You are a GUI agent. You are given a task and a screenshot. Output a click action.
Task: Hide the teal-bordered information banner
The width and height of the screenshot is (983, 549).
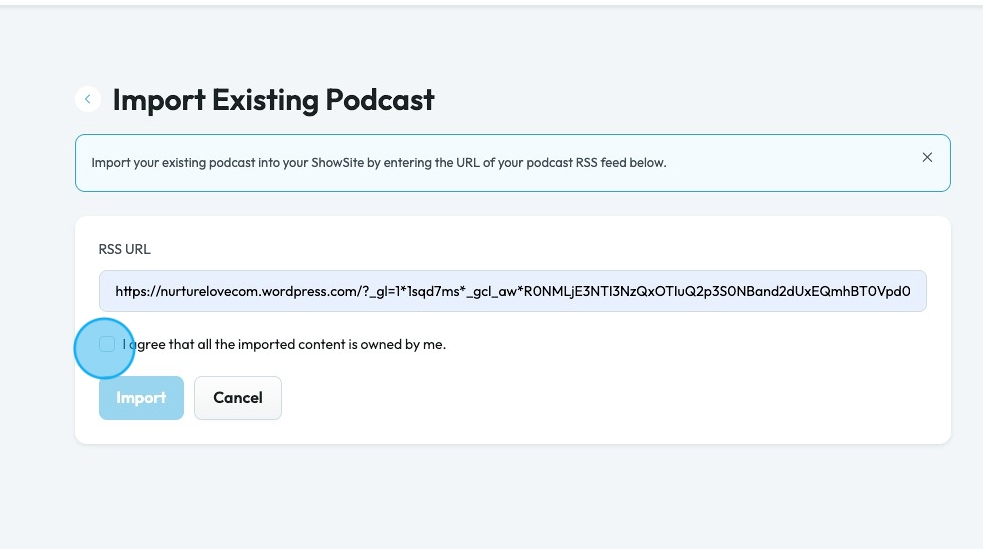pyautogui.click(x=927, y=158)
